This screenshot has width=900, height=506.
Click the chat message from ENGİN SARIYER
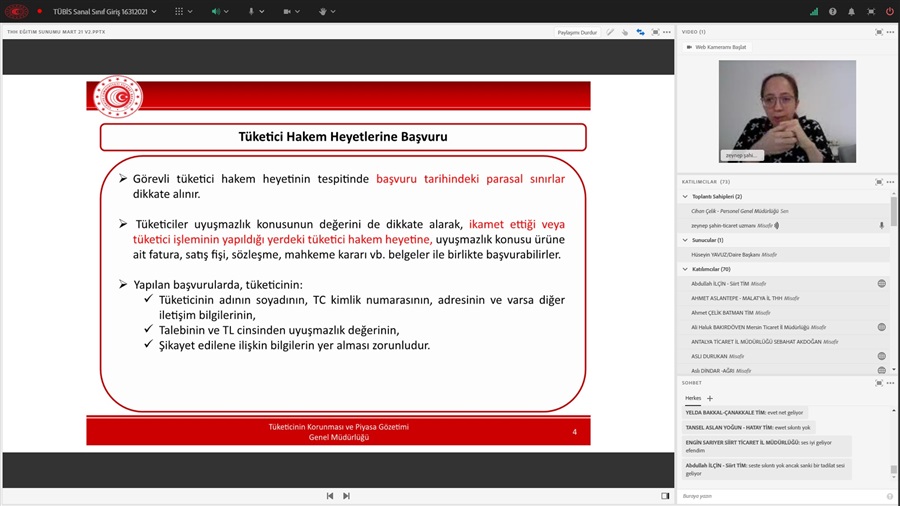click(x=766, y=446)
